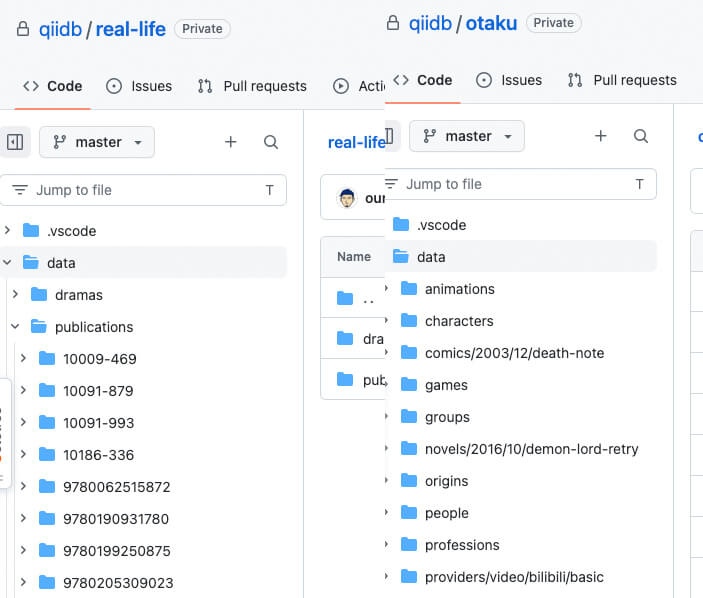Click folder icon beside 10009-469

tap(47, 359)
